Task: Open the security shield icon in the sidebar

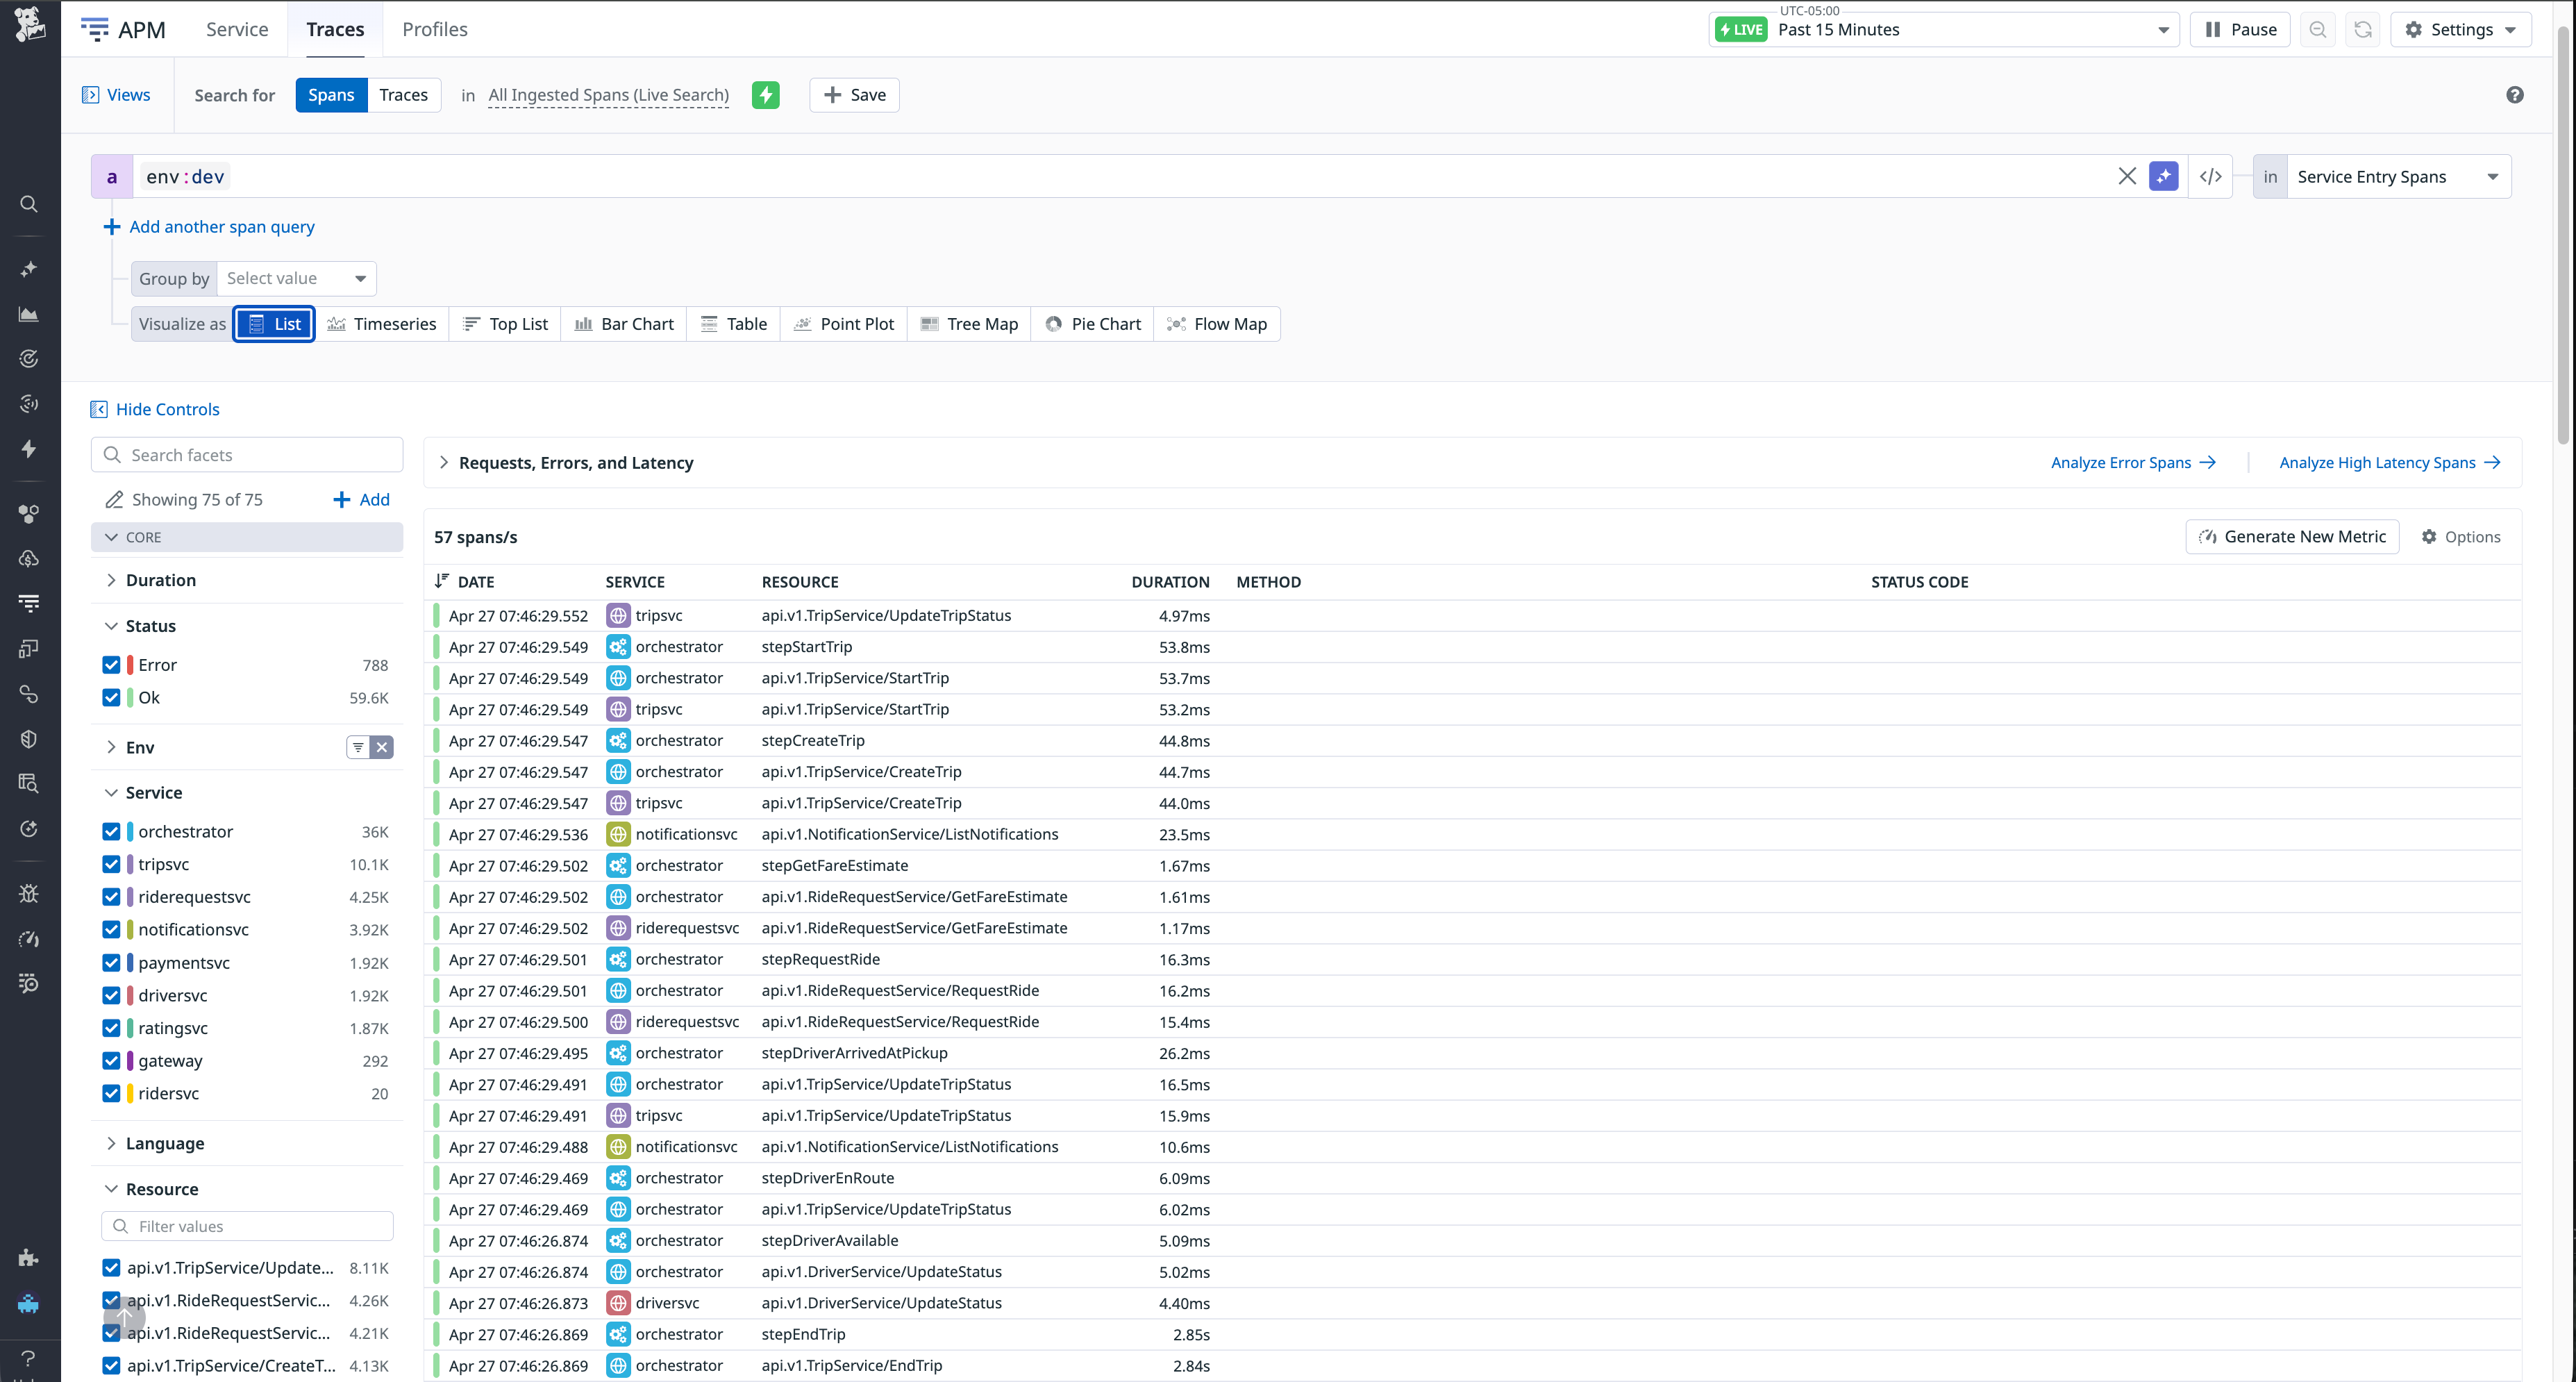Action: click(x=29, y=739)
